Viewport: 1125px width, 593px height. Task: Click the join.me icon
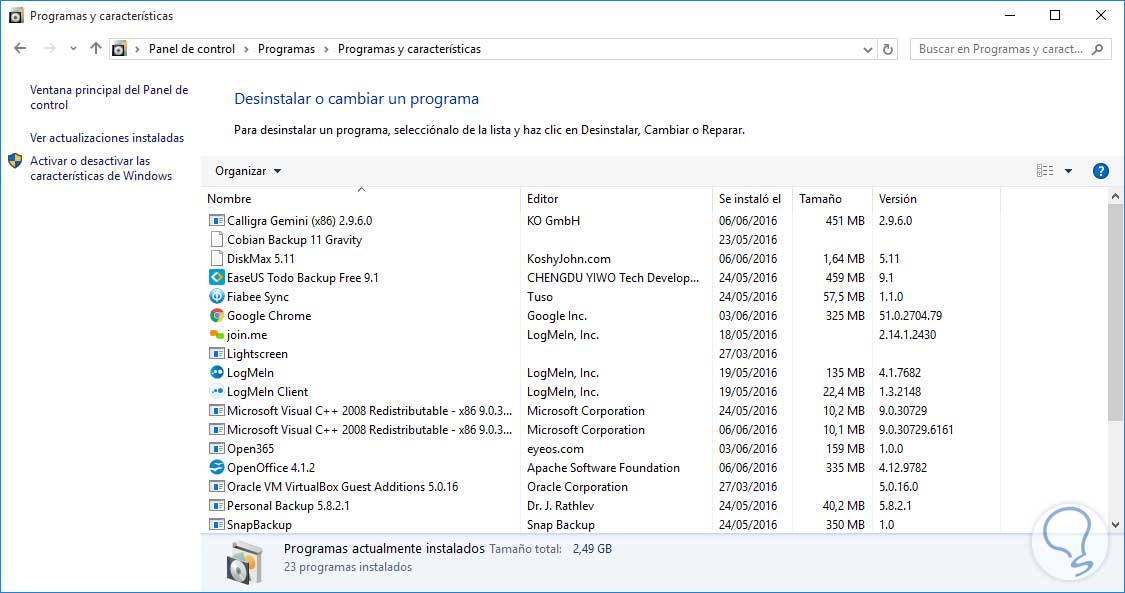(x=217, y=335)
